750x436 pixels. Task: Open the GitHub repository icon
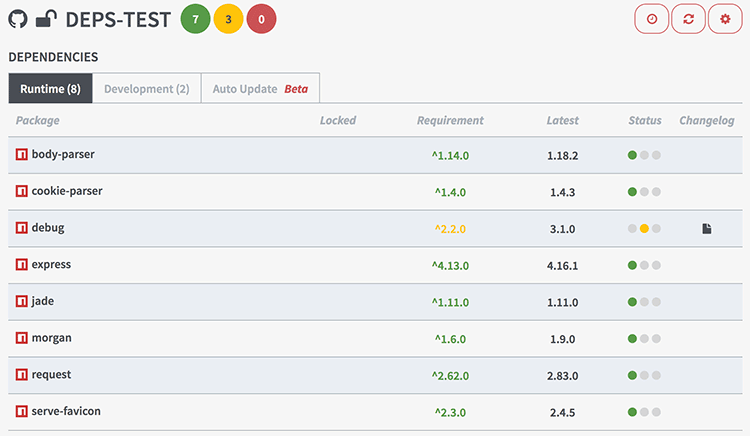pos(18,20)
